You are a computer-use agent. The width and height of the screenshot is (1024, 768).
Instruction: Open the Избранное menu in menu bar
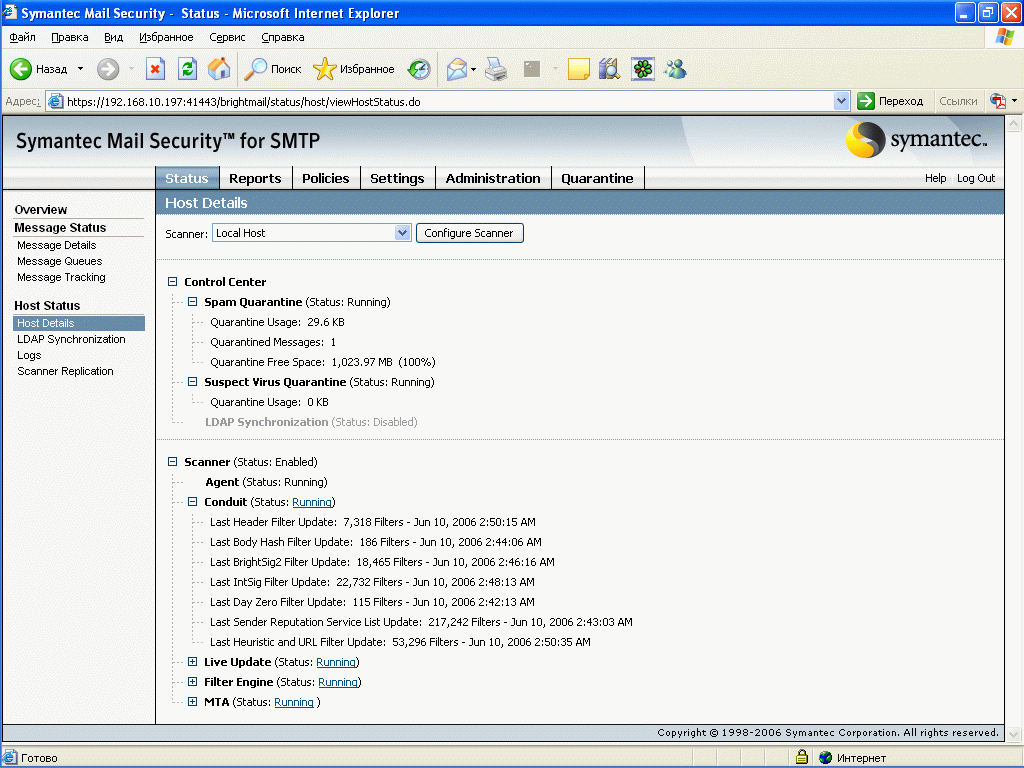166,37
